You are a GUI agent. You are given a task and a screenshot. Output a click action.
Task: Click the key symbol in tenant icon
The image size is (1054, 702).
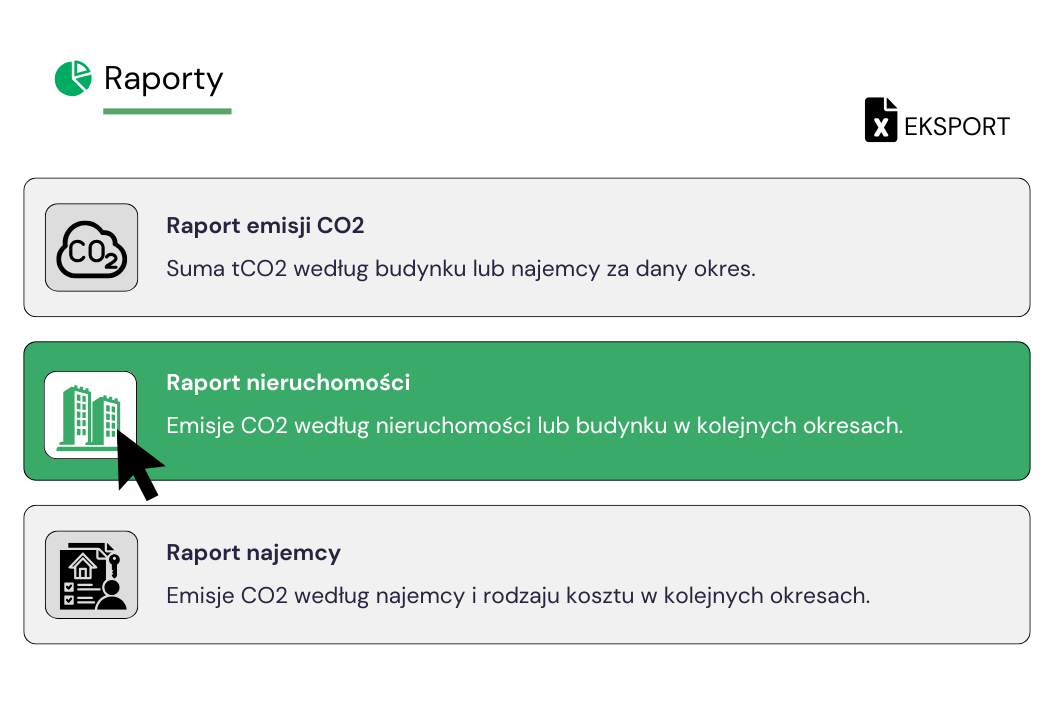(x=115, y=565)
